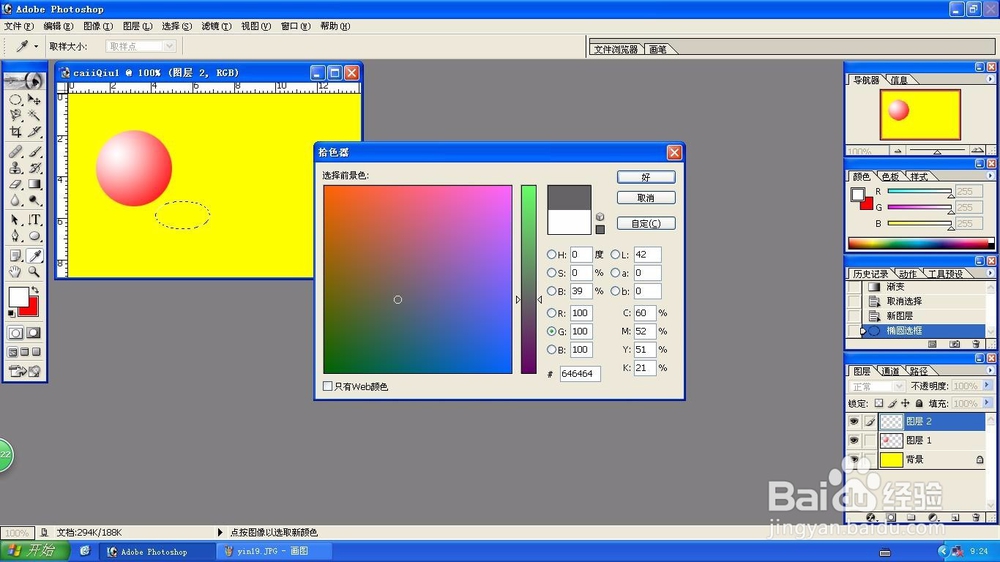Viewport: 1000px width, 562px height.
Task: Open the 图像 Image menu
Action: pos(98,26)
